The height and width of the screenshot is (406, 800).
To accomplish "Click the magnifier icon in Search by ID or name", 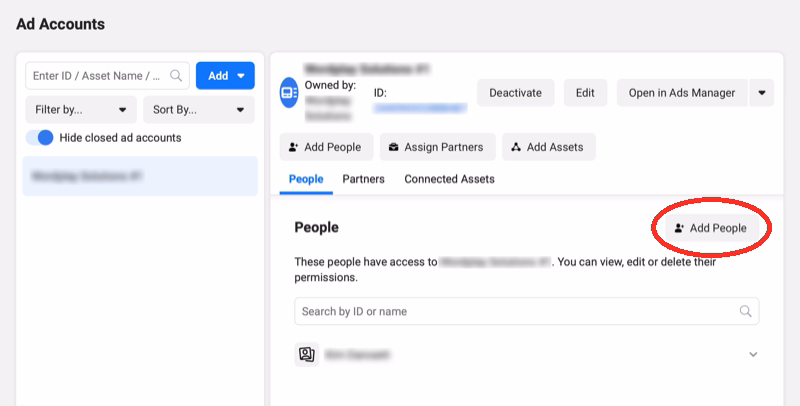I will click(x=745, y=311).
